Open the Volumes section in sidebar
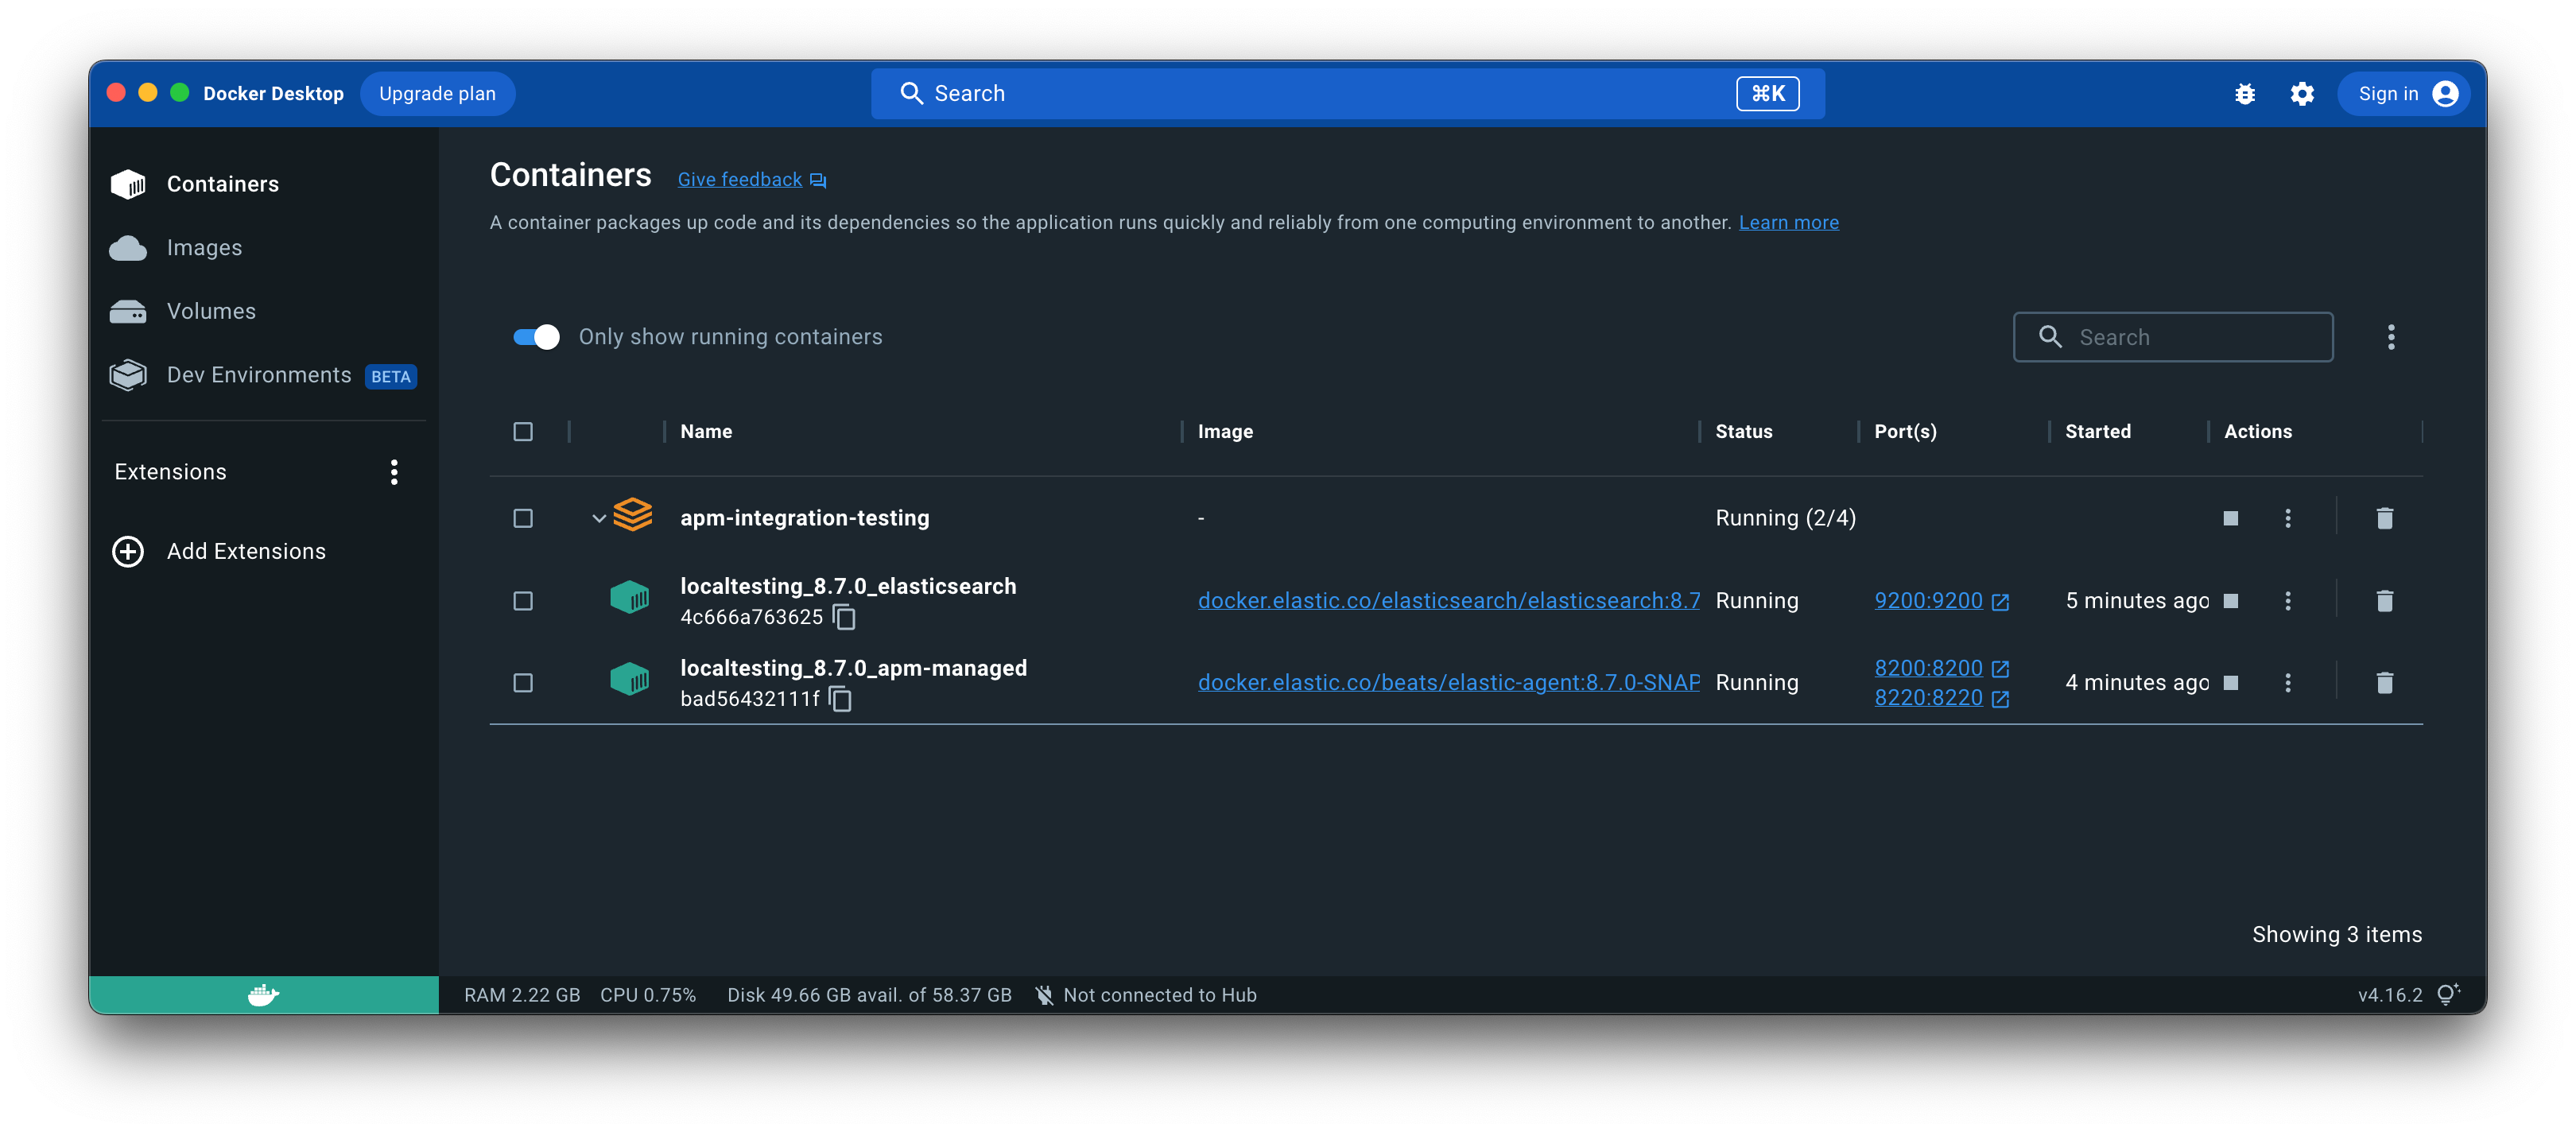 tap(262, 311)
